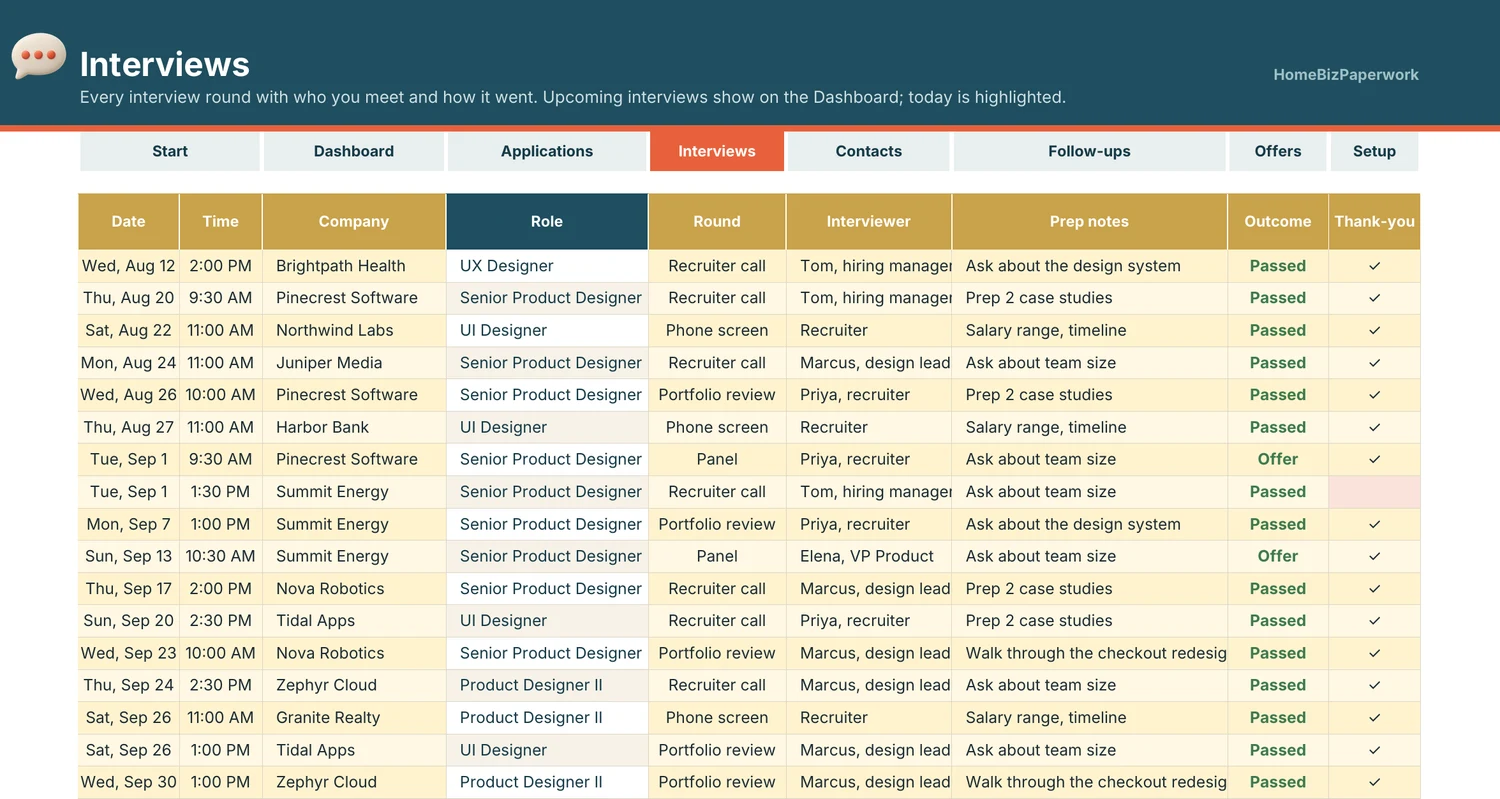Select the Date column header
1500x799 pixels.
129,221
